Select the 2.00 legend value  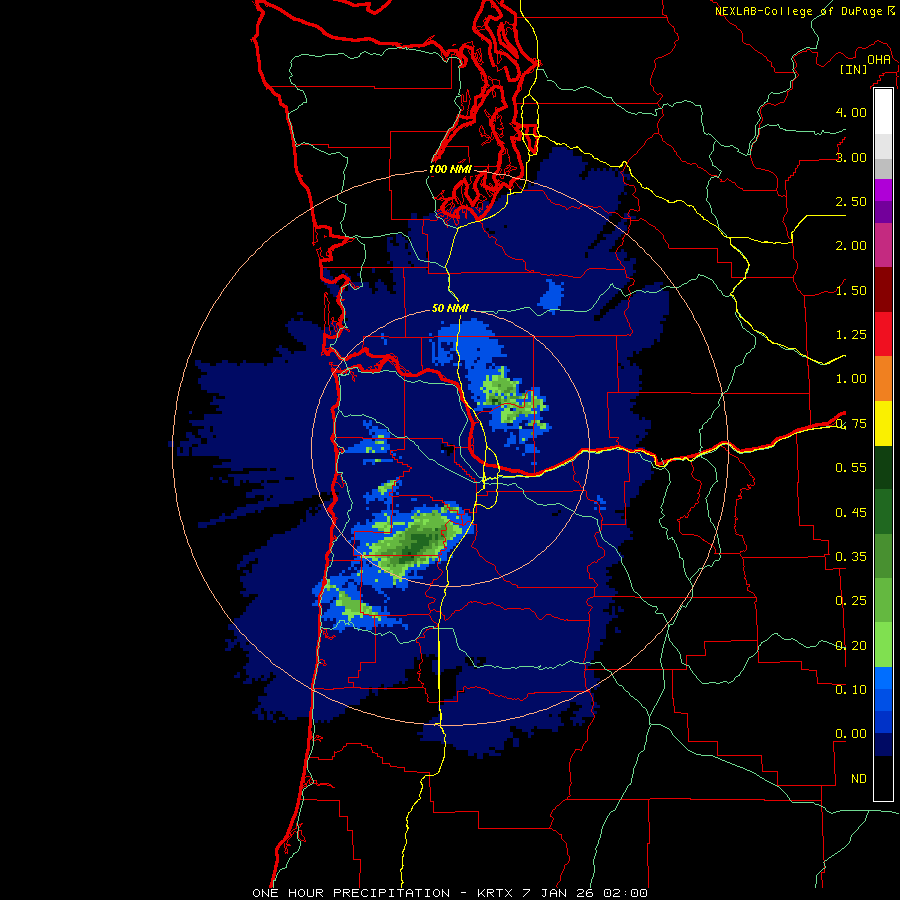[851, 246]
